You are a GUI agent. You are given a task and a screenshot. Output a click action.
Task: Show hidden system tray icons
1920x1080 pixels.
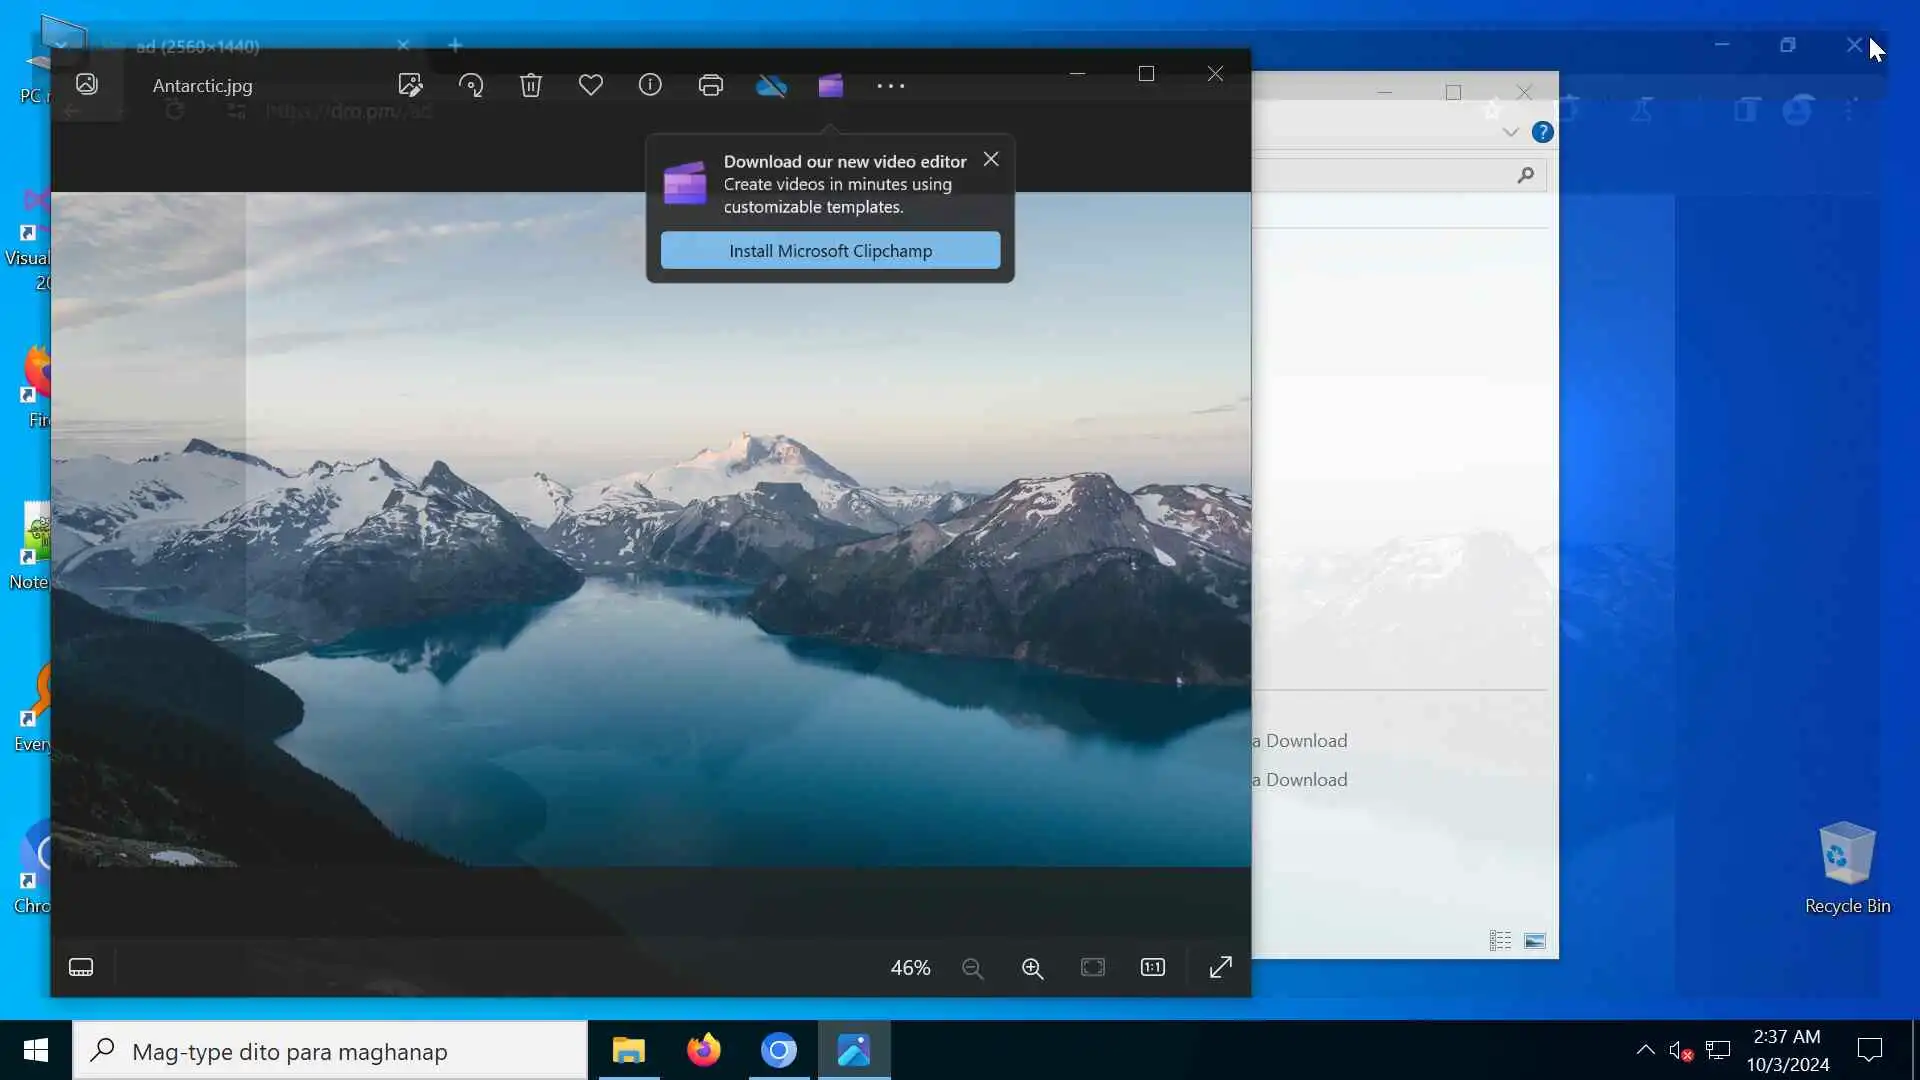click(x=1645, y=1050)
